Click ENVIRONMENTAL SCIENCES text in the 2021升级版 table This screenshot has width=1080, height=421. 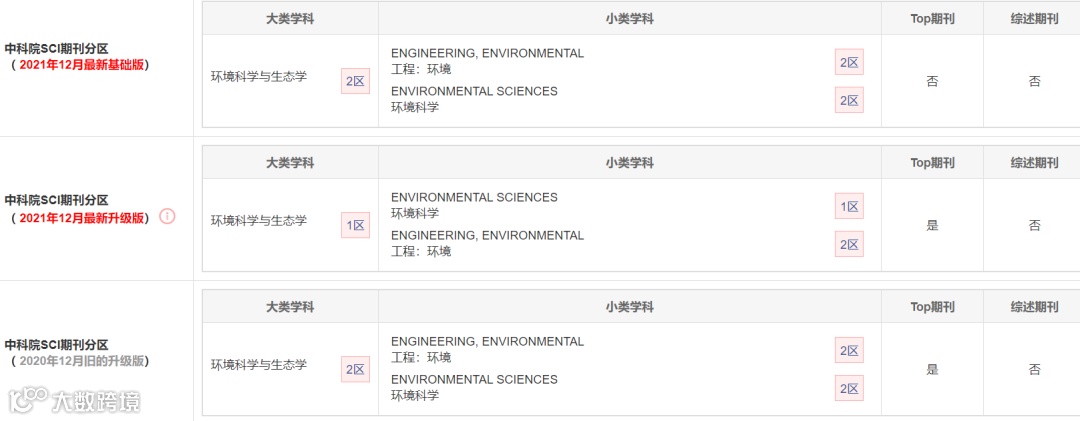[474, 197]
